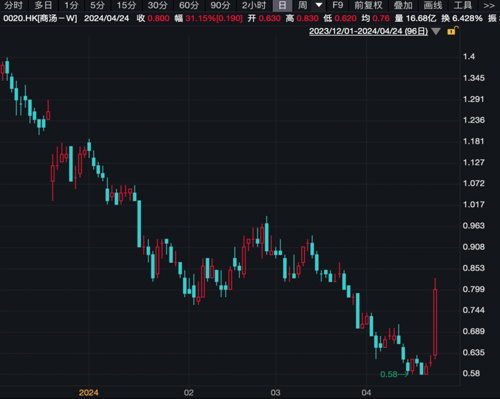Screen dimensions: 500x399
Task: Click the lock icon beside date range
Action: (452, 31)
